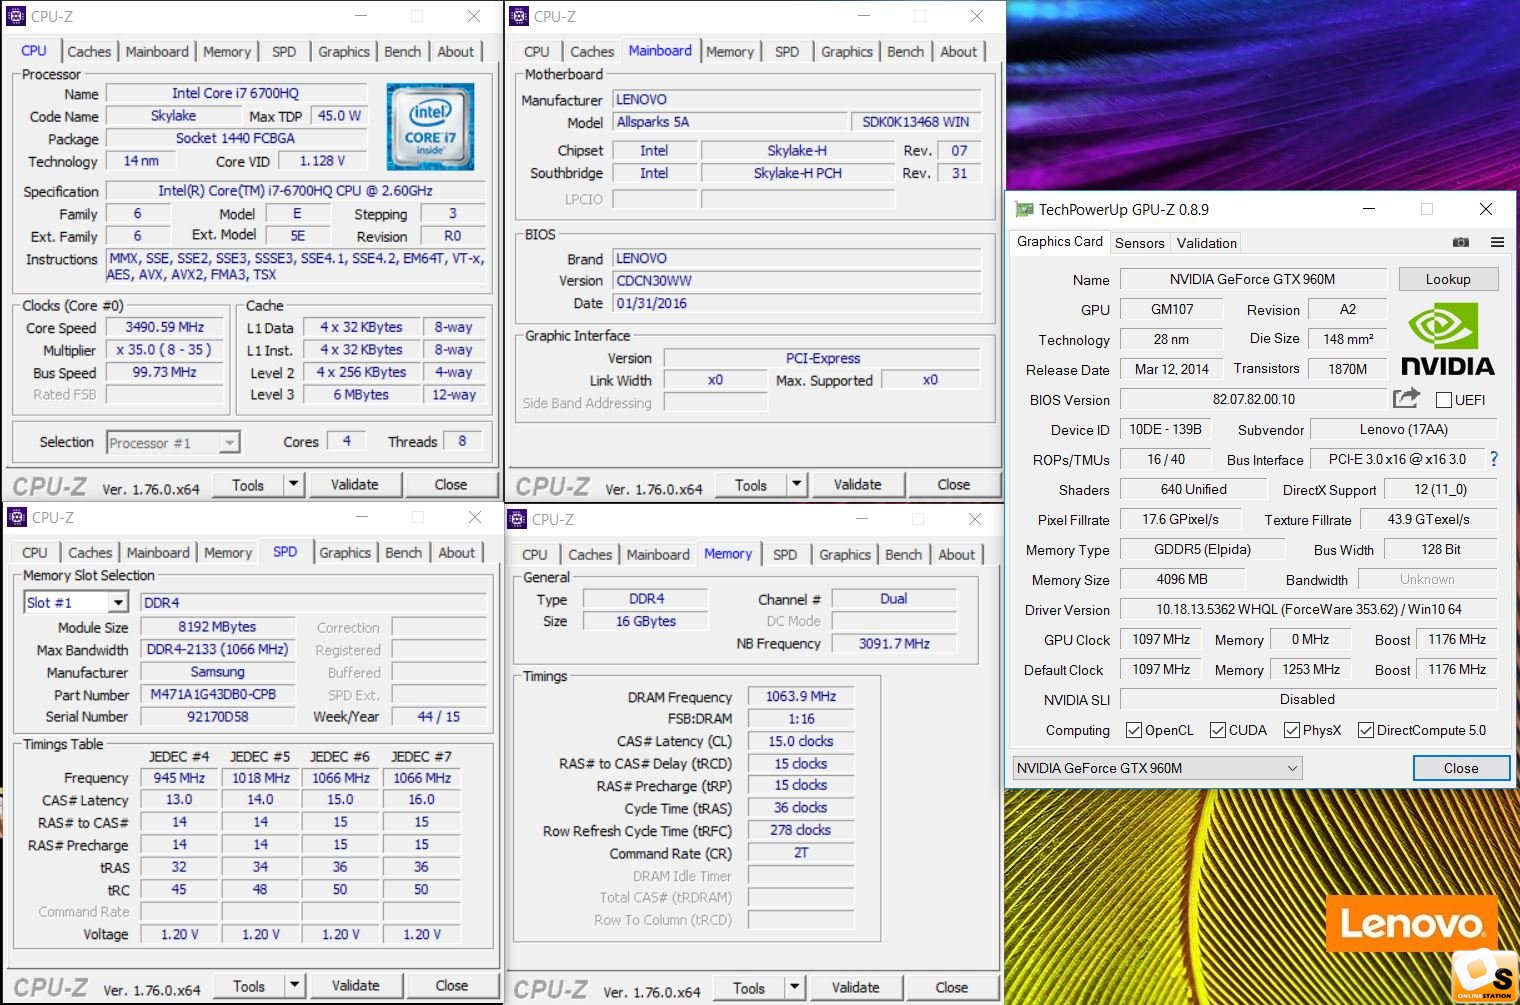Toggle the DirectCompute 5.0 checkbox
Viewport: 1520px width, 1005px height.
(x=1366, y=730)
